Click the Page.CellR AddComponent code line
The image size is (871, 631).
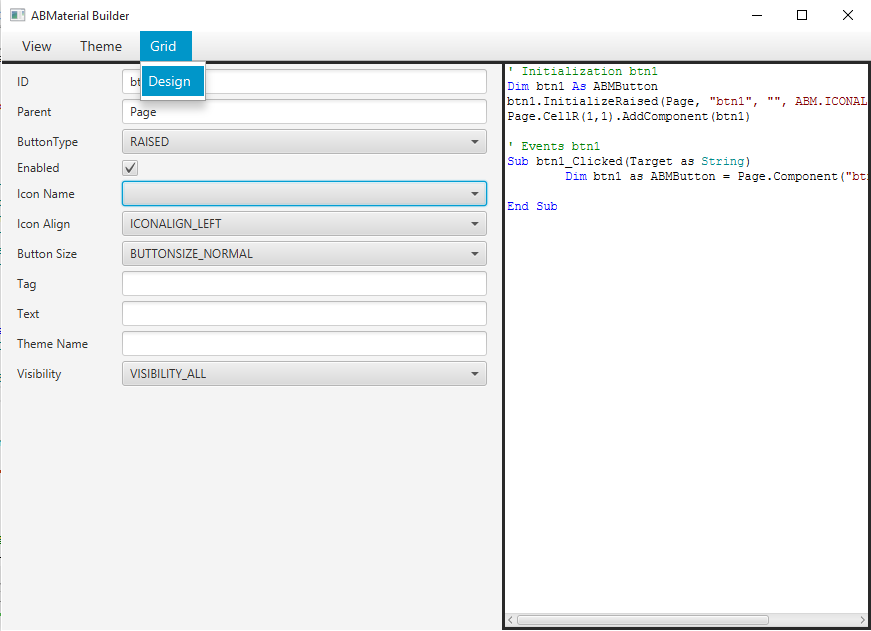coord(628,116)
